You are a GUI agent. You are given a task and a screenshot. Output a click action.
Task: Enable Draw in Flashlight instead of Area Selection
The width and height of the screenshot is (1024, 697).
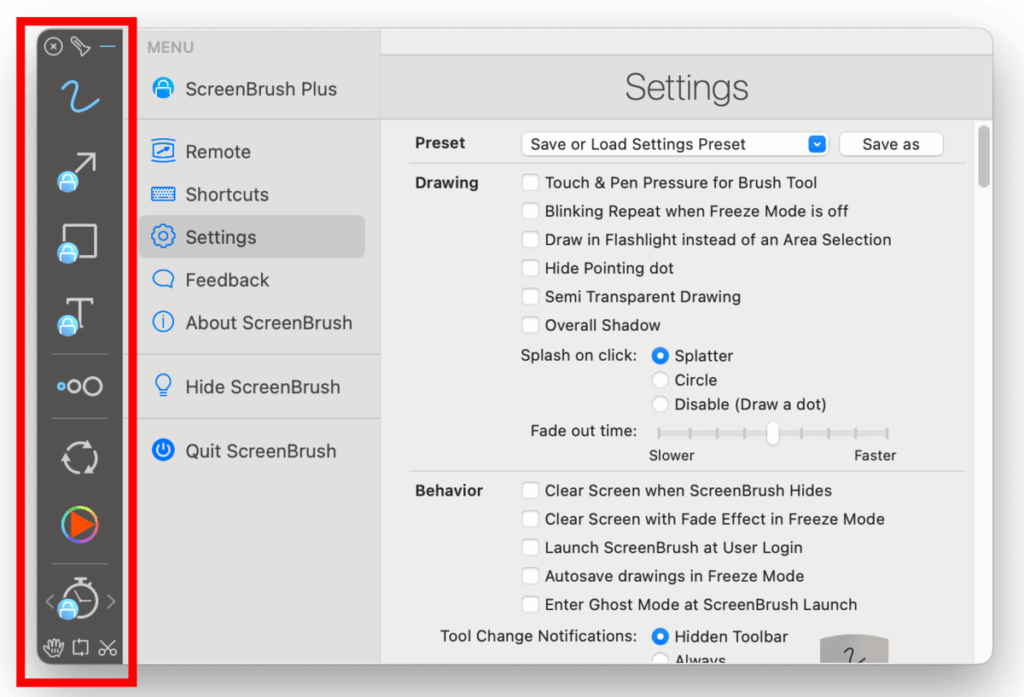530,240
